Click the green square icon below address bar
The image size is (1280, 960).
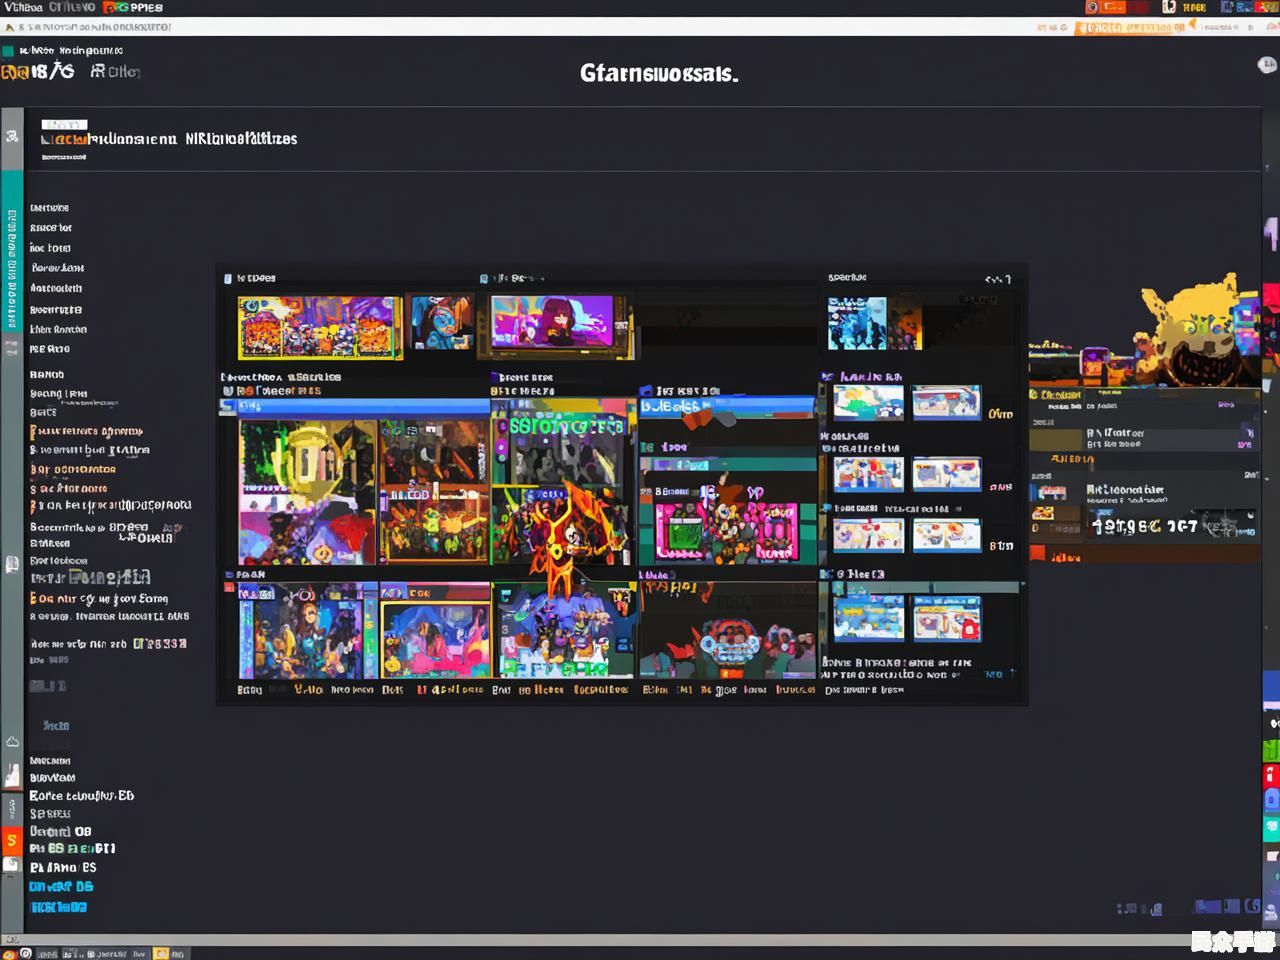tap(8, 51)
